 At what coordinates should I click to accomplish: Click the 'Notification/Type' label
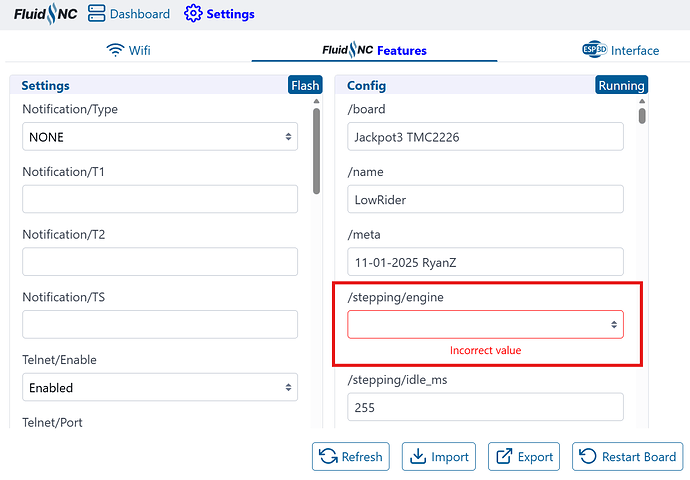pos(70,109)
